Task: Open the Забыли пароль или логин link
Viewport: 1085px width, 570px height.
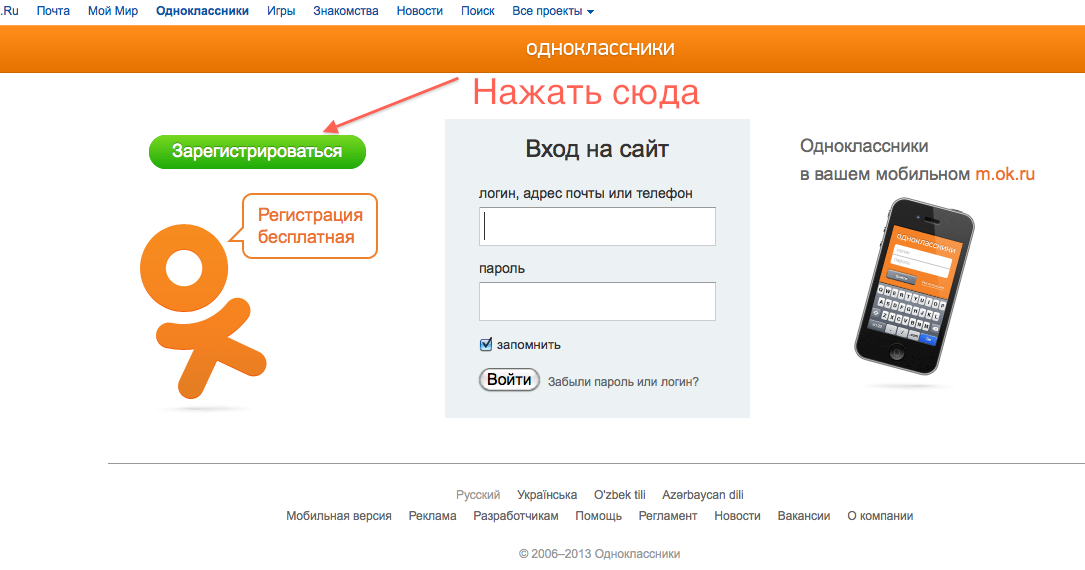Action: click(x=623, y=382)
